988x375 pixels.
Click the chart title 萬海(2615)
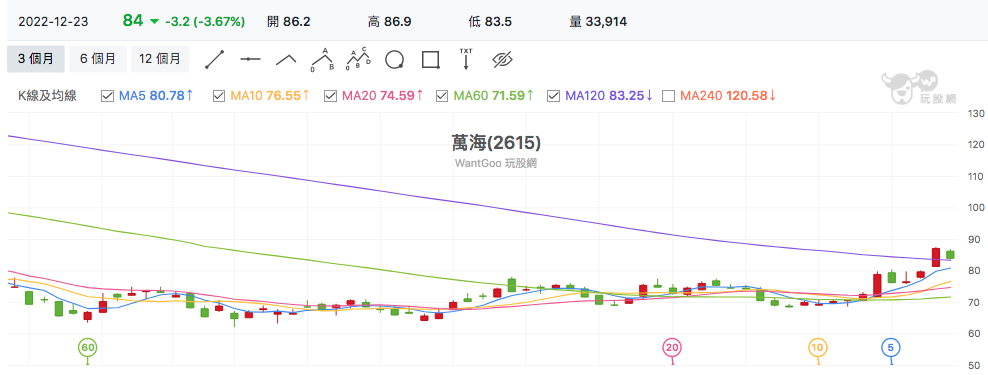(x=496, y=143)
